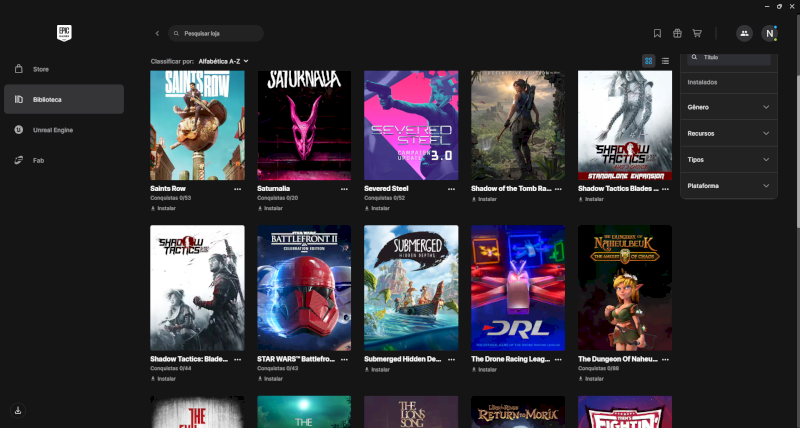Image resolution: width=800 pixels, height=428 pixels.
Task: Click the Submerged Hidden Depths title text
Action: 403,359
